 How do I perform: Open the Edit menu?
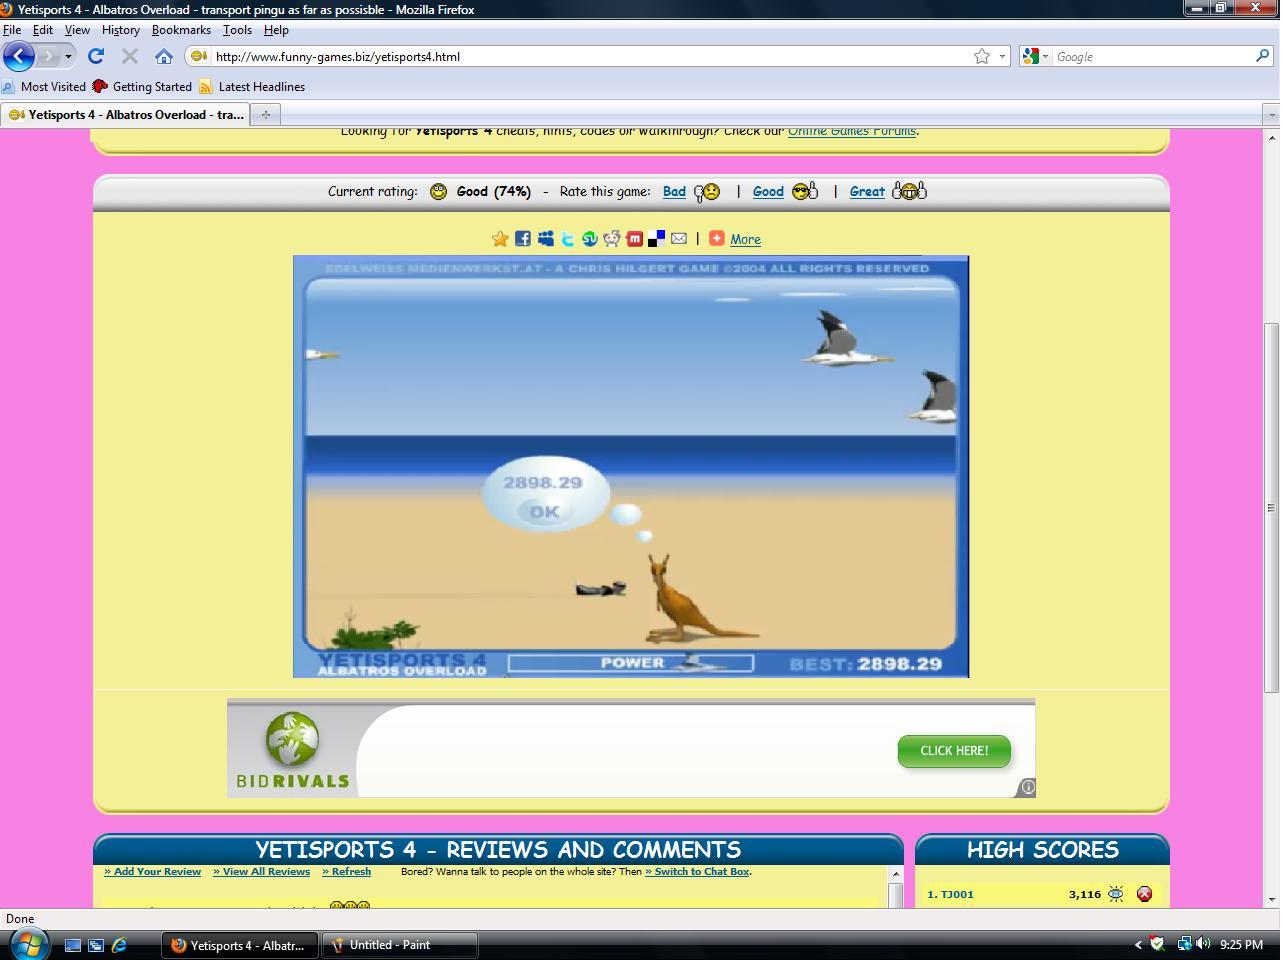tap(43, 30)
